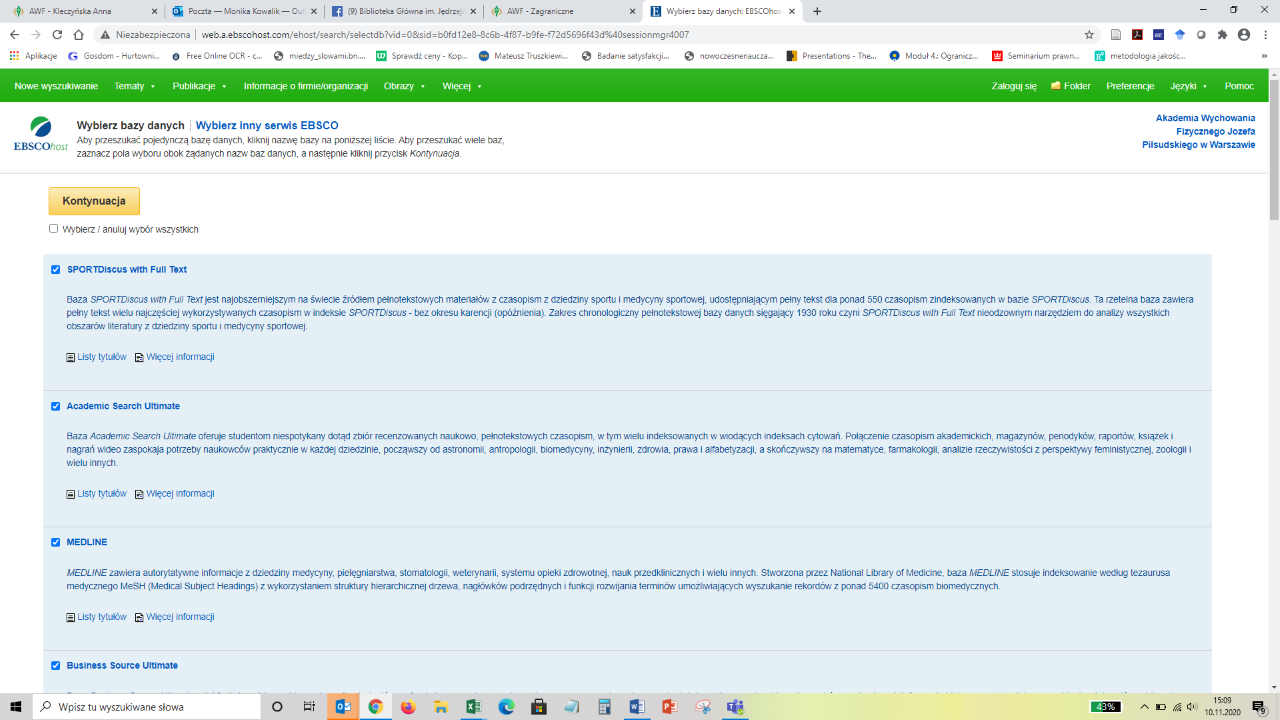The image size is (1280, 720).
Task: Reload the page with browser refresh icon
Action: point(57,34)
